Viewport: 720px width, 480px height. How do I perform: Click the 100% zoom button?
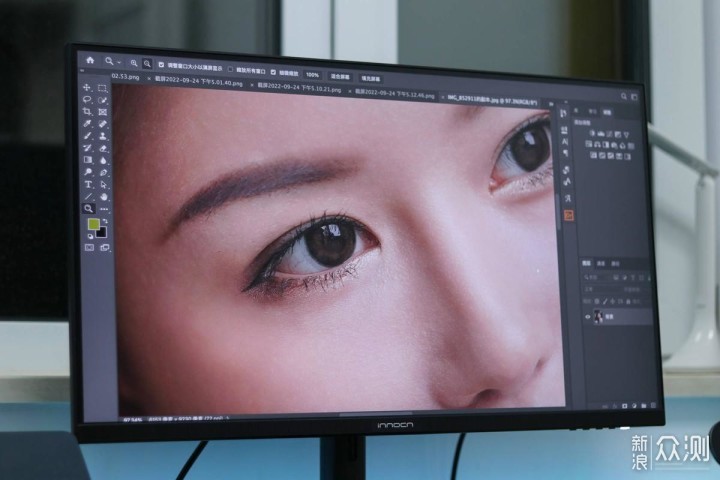[312, 74]
